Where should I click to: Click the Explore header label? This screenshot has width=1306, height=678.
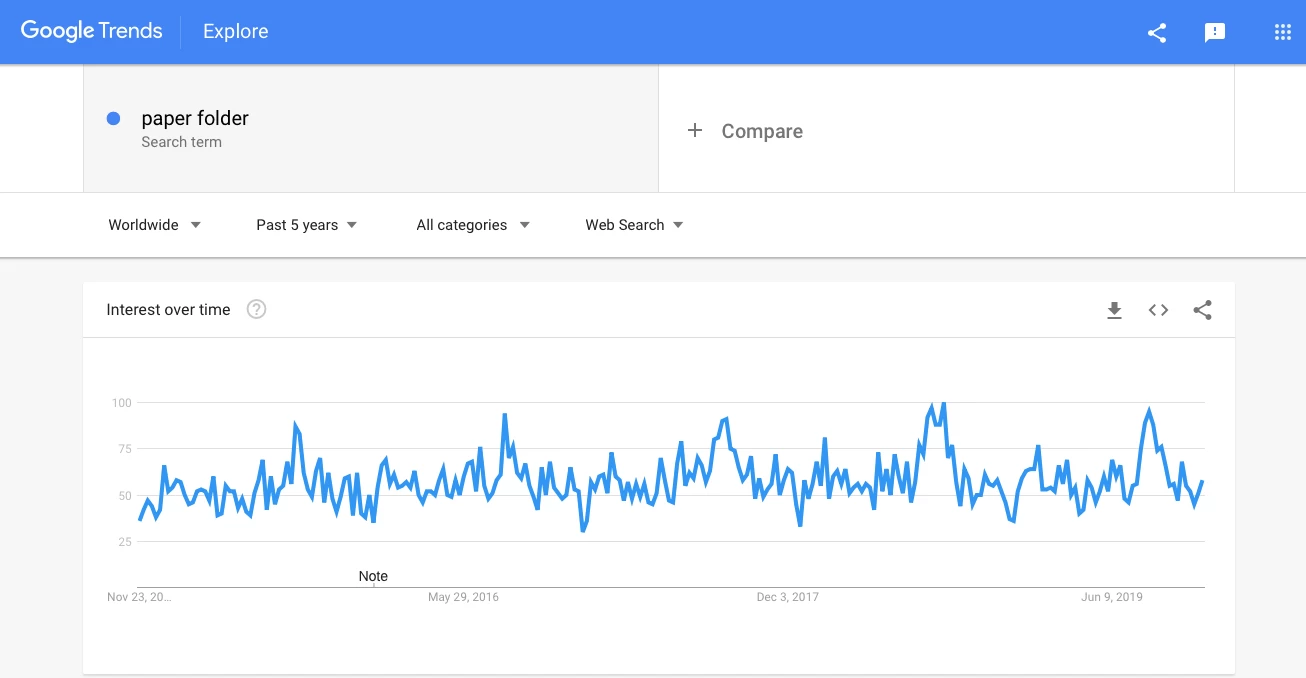pyautogui.click(x=235, y=32)
